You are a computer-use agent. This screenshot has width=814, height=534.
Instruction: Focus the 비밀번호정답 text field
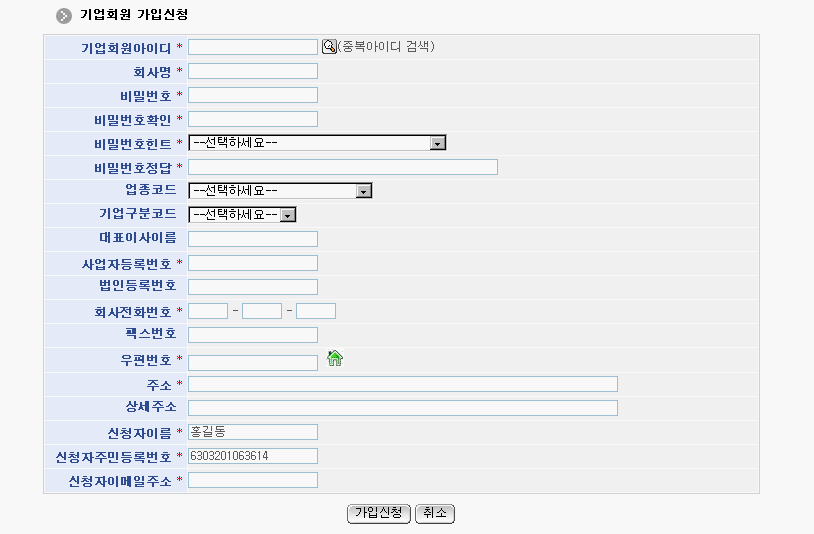(343, 167)
